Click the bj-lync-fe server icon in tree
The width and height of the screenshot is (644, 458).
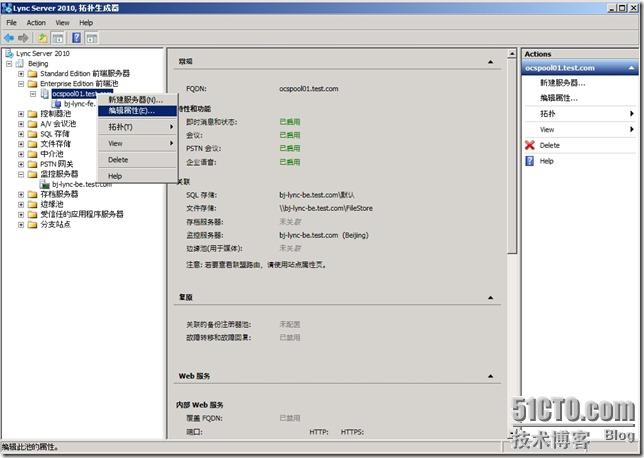[57, 104]
